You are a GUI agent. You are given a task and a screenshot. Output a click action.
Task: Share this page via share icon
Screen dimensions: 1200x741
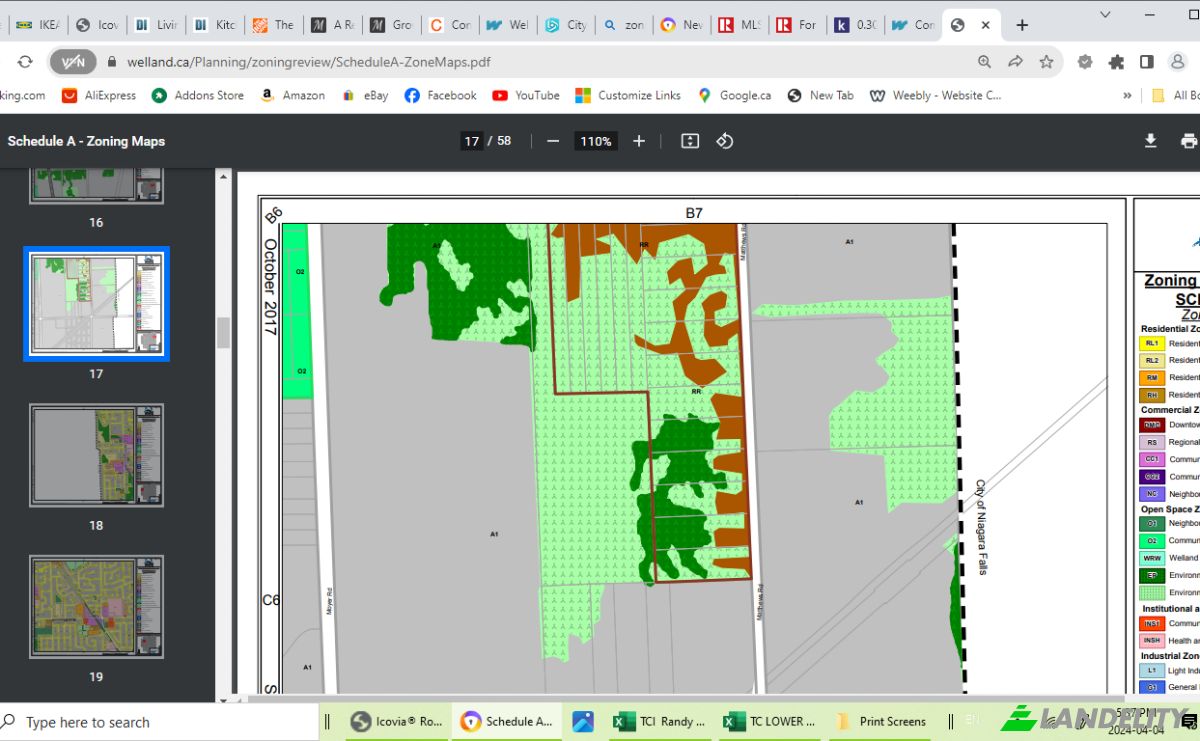tap(1015, 62)
